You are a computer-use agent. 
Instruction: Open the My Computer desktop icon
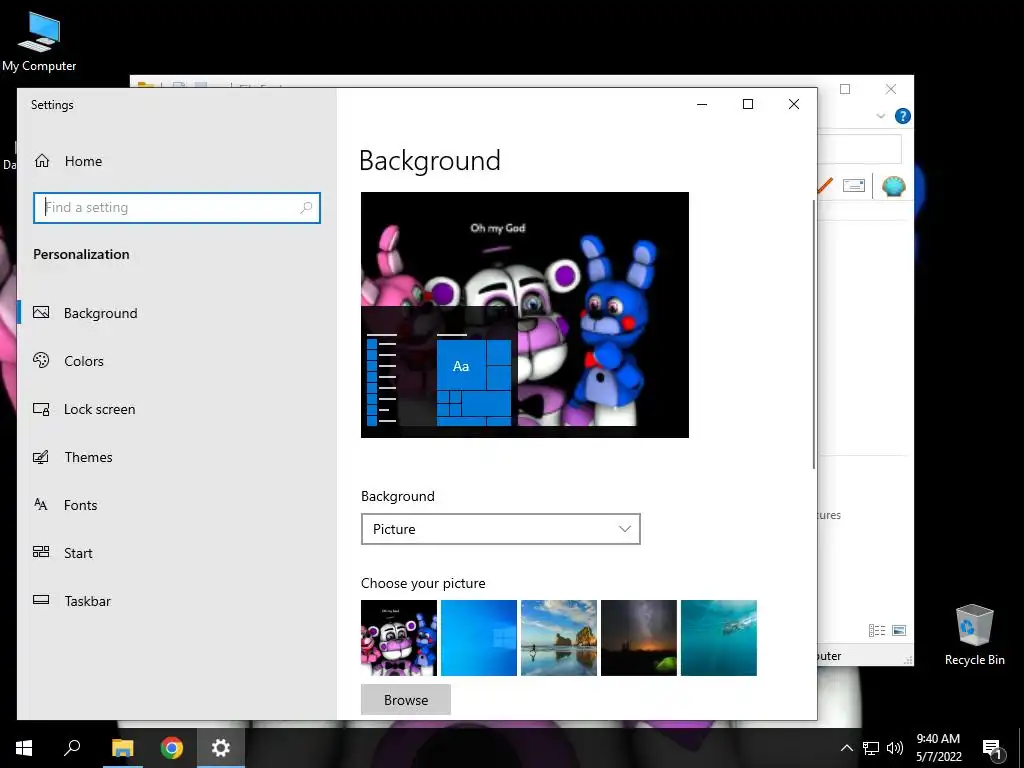click(x=39, y=42)
